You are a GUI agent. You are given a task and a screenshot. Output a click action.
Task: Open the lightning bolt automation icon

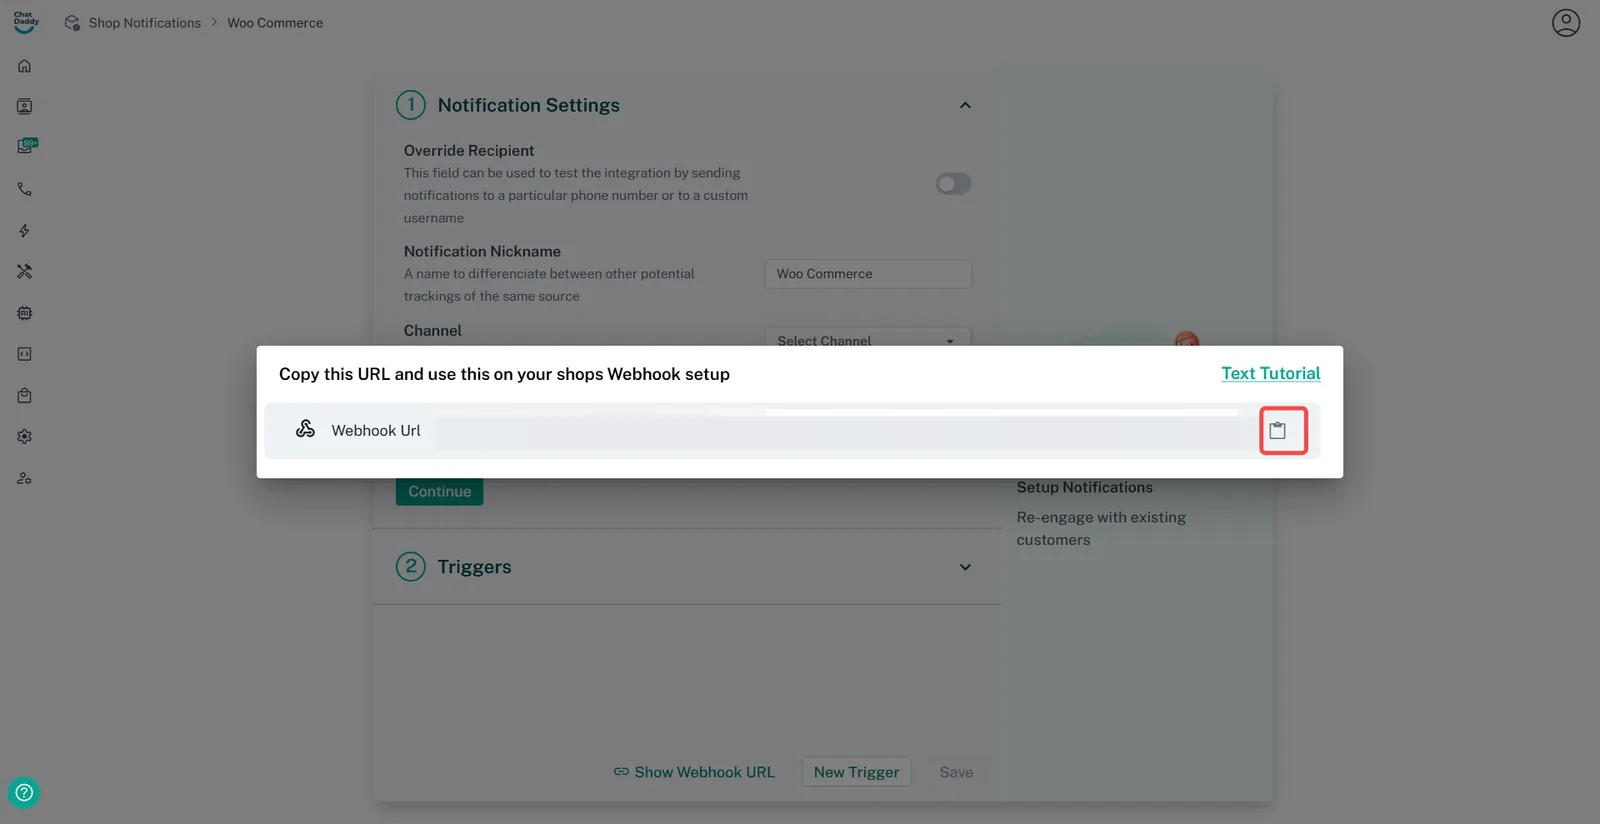[x=25, y=231]
